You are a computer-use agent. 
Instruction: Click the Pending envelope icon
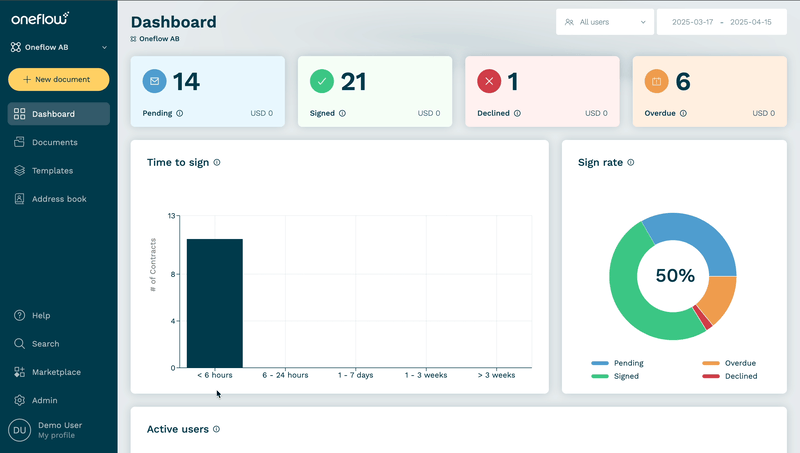tap(155, 81)
